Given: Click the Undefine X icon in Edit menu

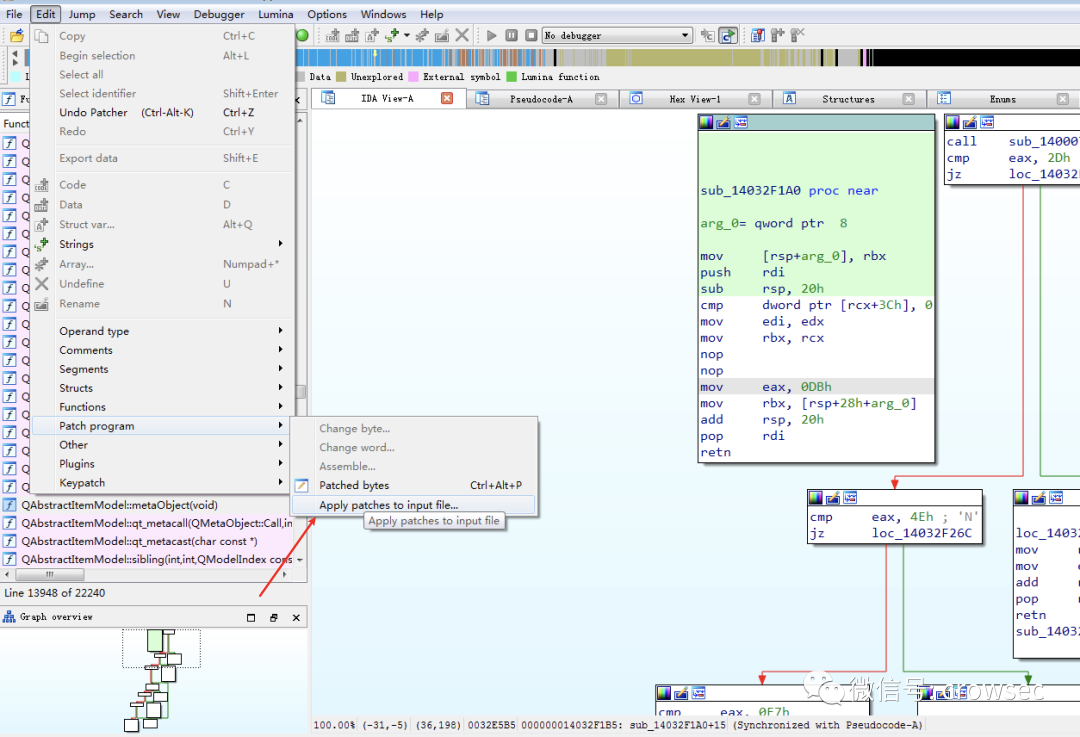Looking at the screenshot, I should 42,284.
